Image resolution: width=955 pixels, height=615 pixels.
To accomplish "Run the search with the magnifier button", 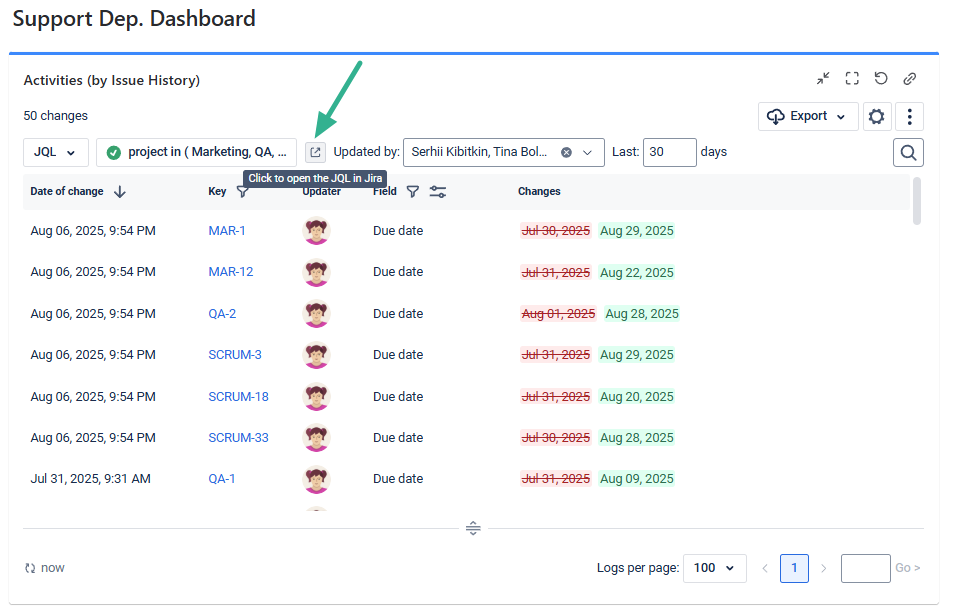I will pos(908,152).
